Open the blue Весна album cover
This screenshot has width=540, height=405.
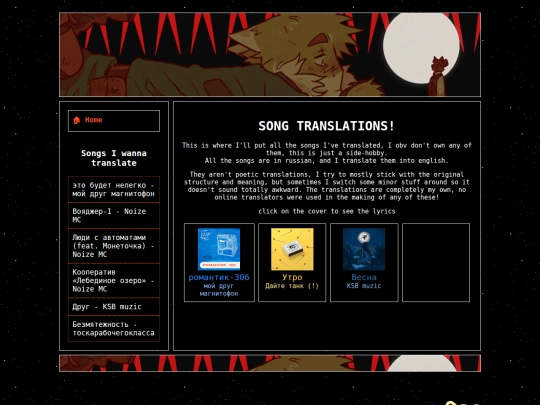[364, 249]
